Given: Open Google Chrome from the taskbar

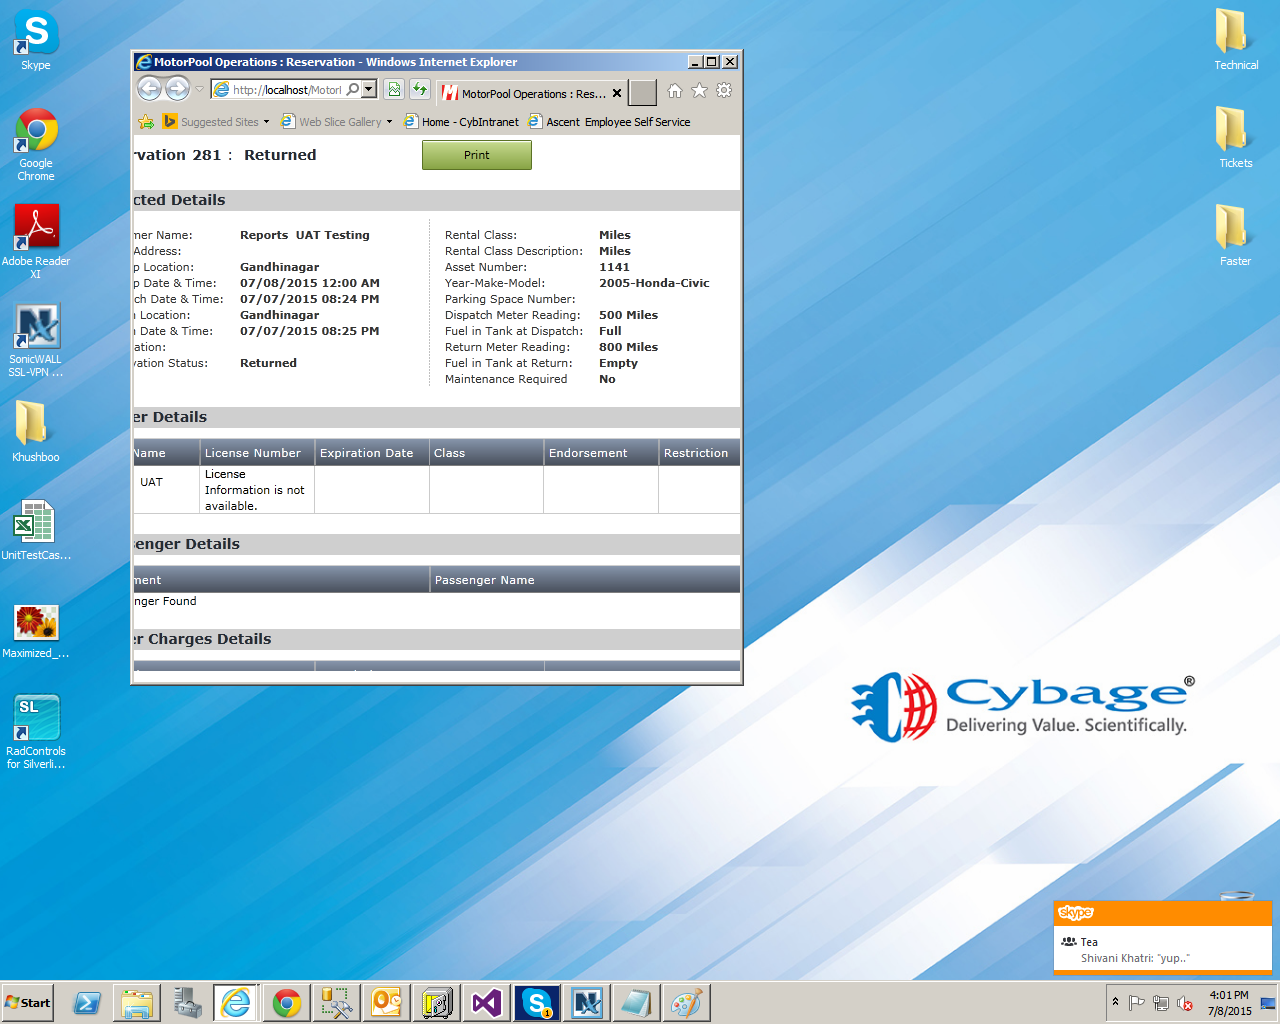Looking at the screenshot, I should (x=287, y=1003).
